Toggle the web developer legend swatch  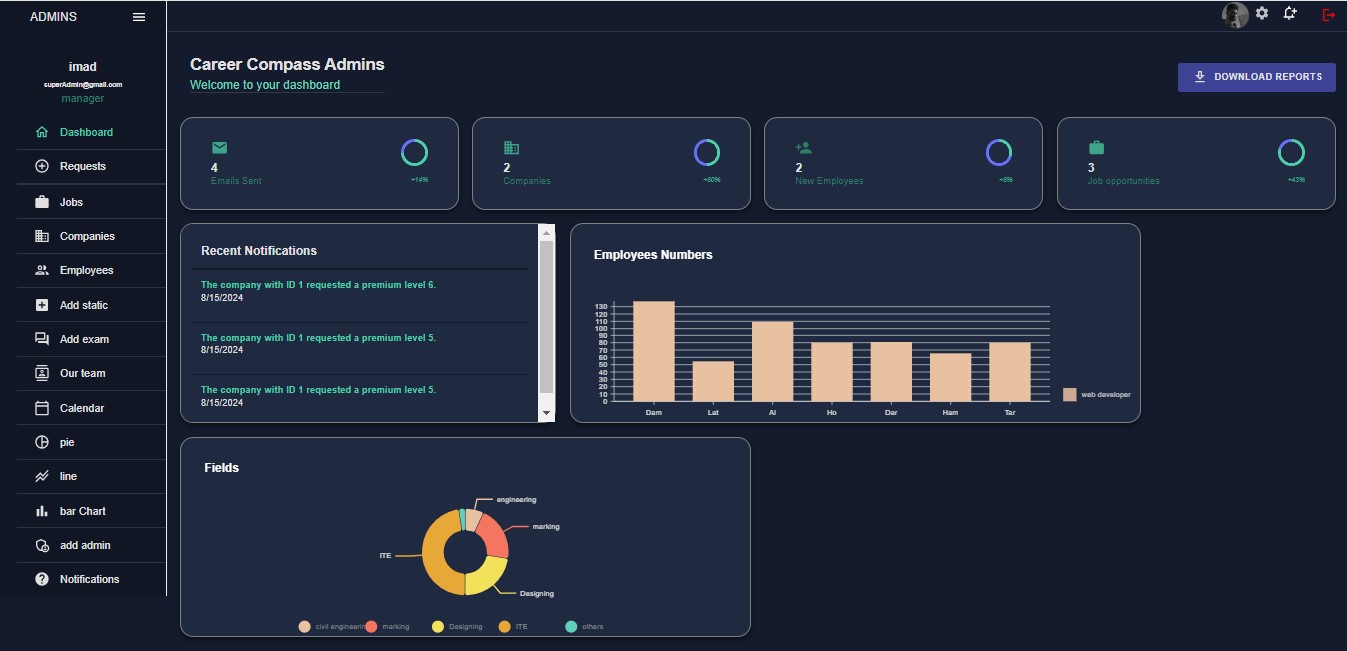click(1070, 395)
